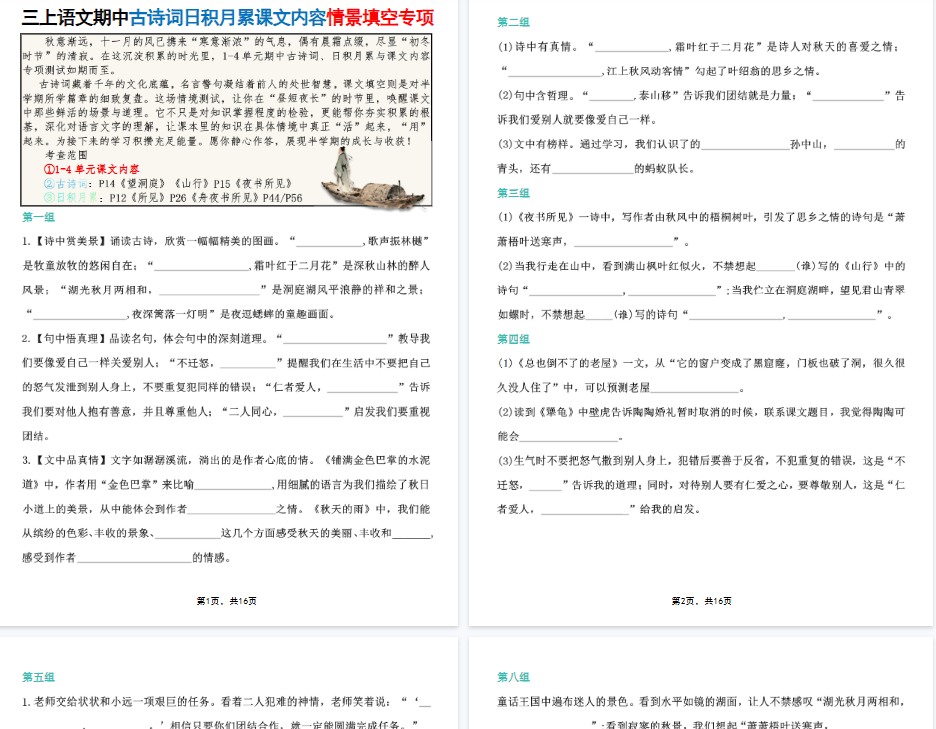This screenshot has height=729, width=936.
Task: Click the 第五组 section heading
Action: [x=39, y=677]
